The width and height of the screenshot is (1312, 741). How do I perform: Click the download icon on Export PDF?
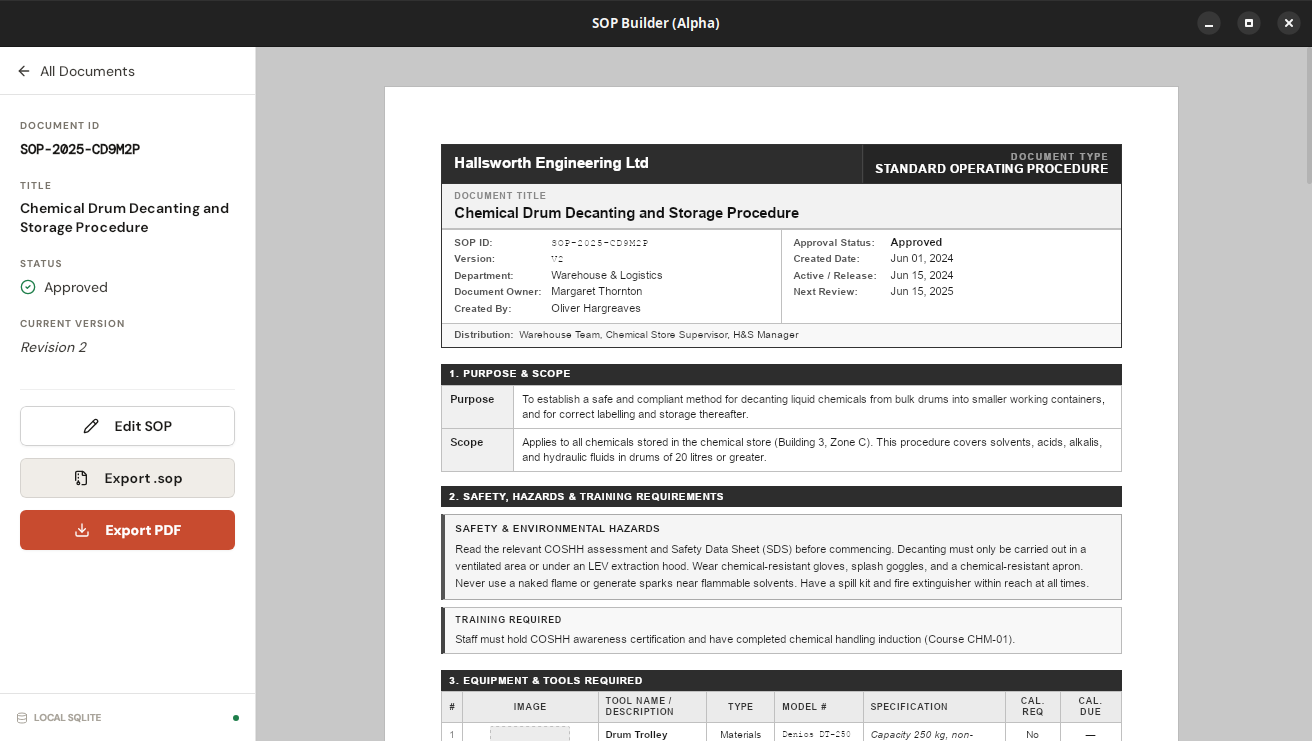click(82, 530)
